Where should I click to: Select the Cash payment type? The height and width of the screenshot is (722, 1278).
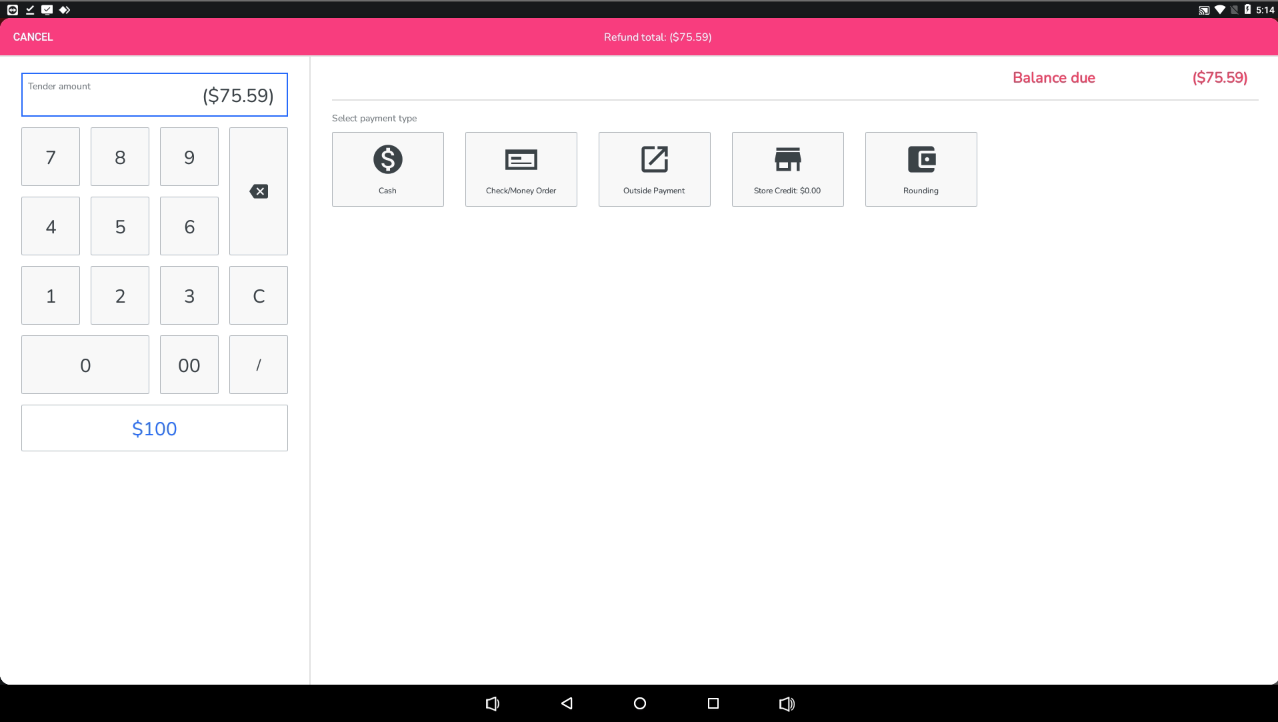tap(387, 169)
